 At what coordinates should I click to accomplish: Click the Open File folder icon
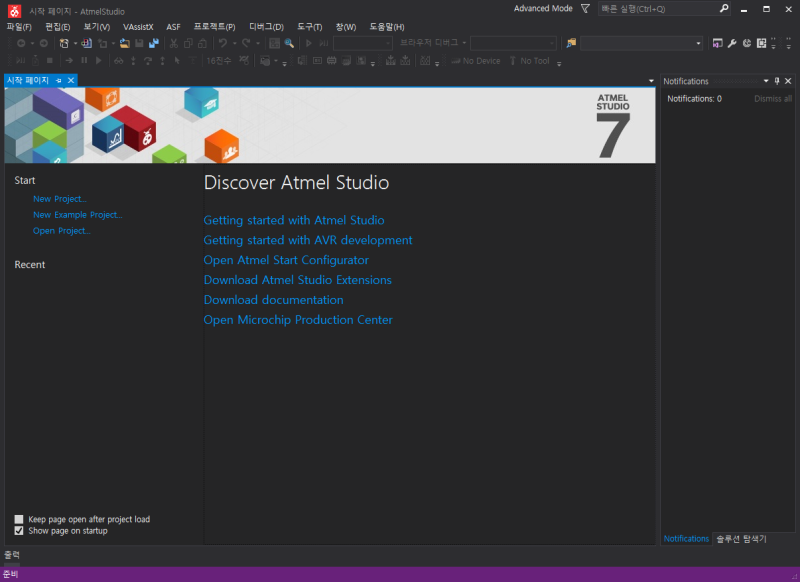[x=124, y=43]
